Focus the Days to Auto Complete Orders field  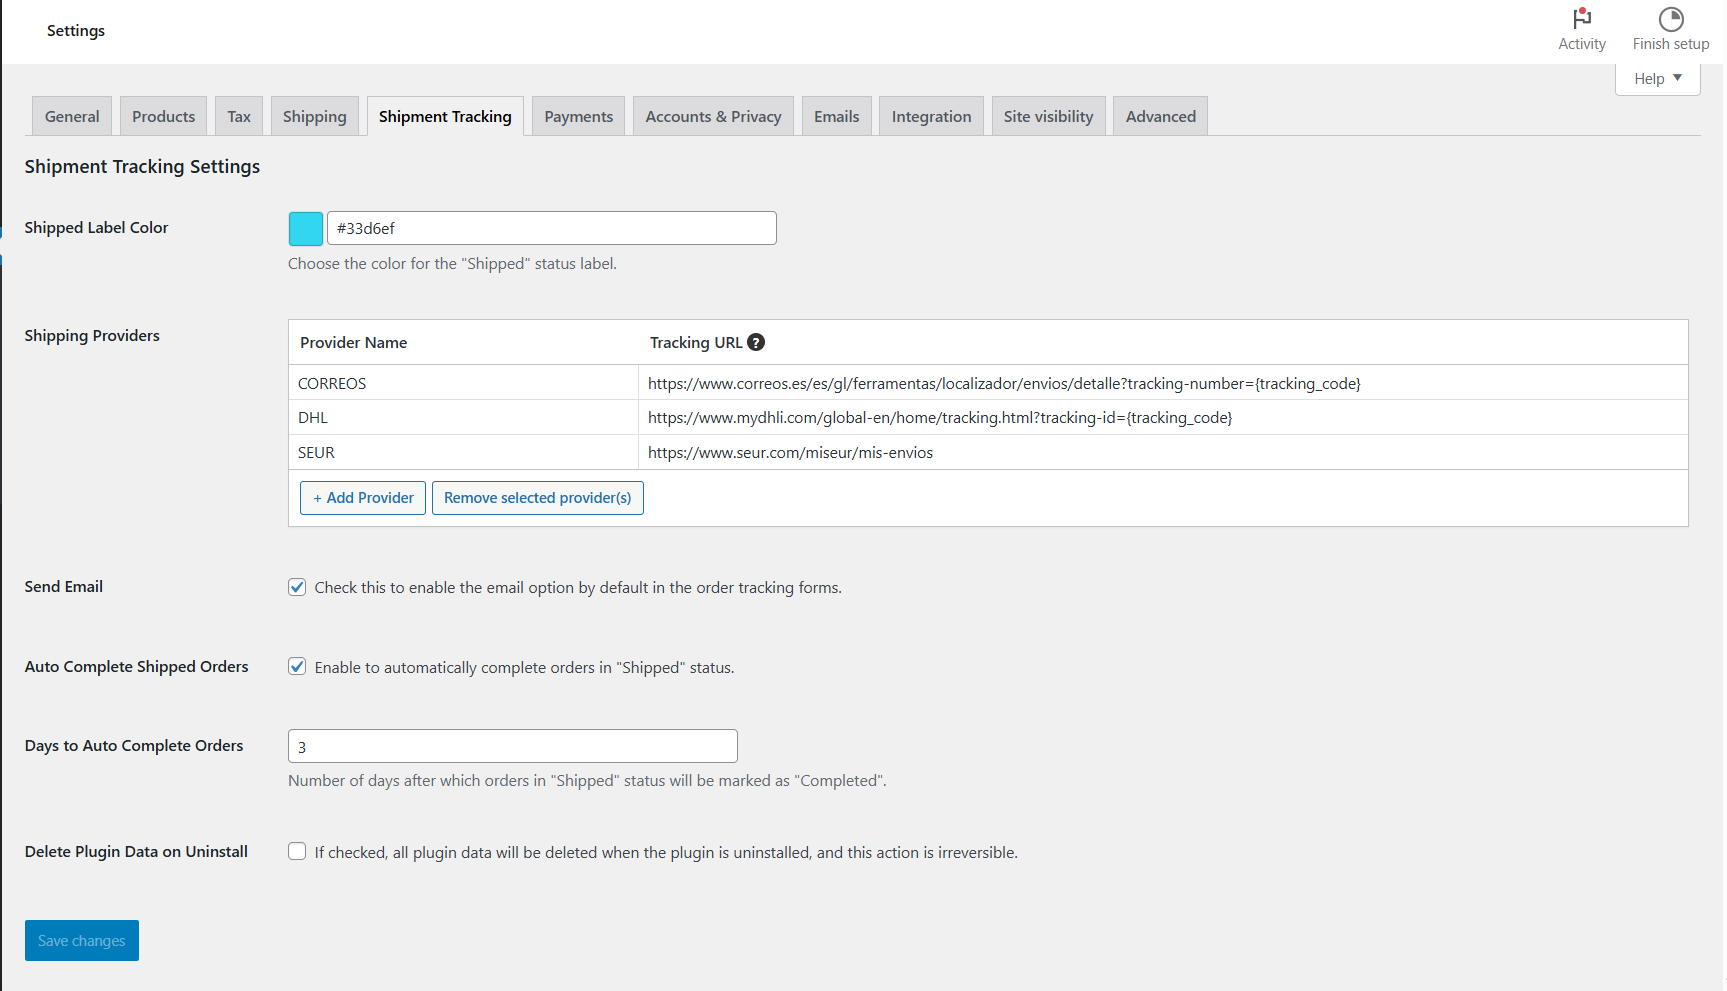coord(513,746)
